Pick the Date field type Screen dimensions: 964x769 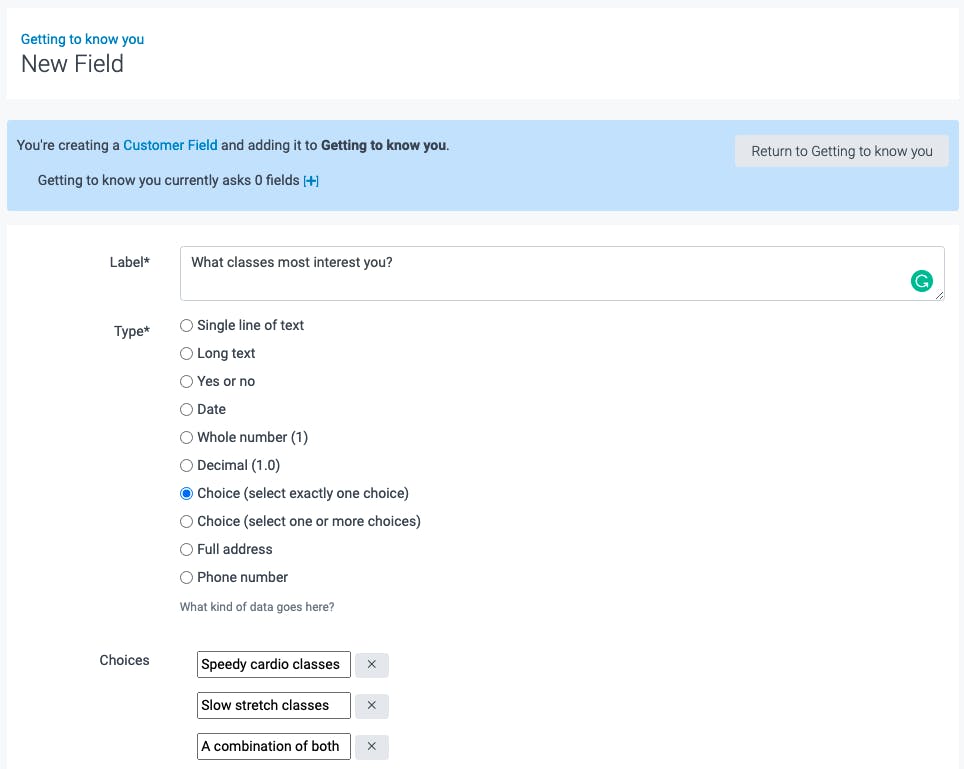click(186, 409)
